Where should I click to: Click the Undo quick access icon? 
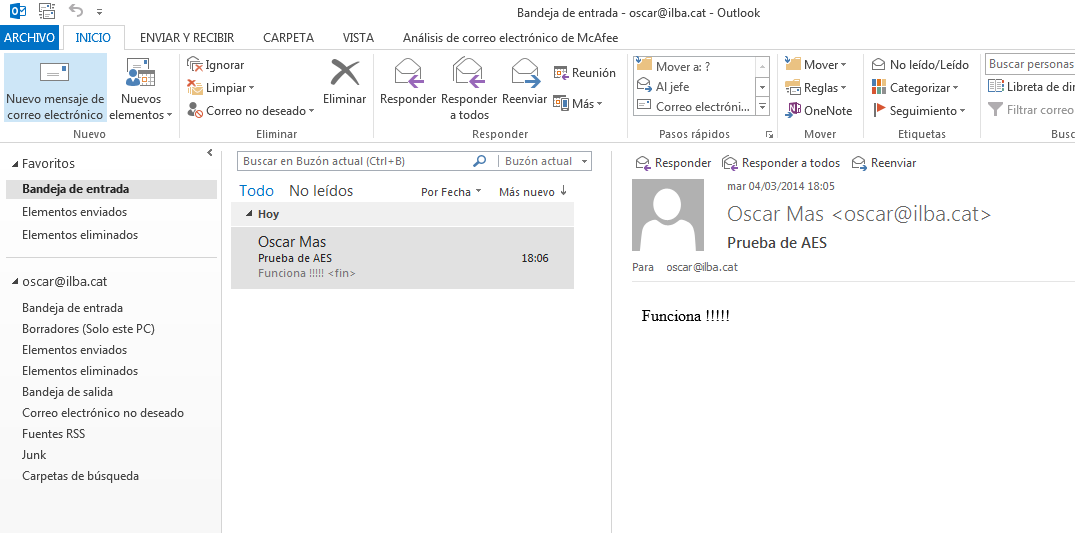[76, 11]
